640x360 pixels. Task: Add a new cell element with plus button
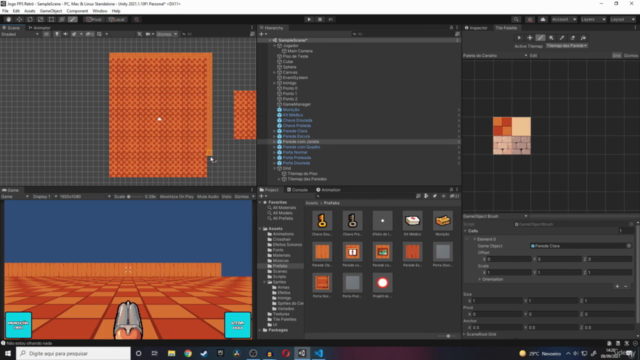617,287
